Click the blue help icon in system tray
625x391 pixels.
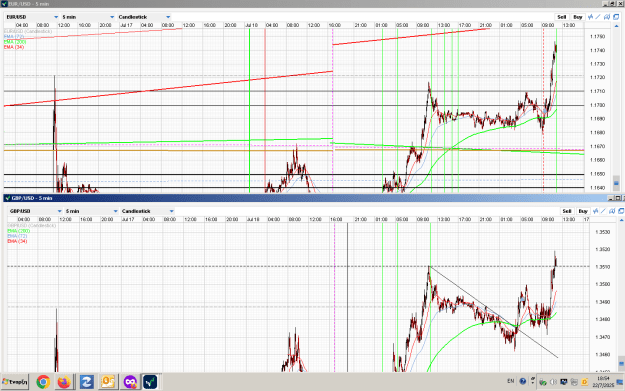coord(523,381)
